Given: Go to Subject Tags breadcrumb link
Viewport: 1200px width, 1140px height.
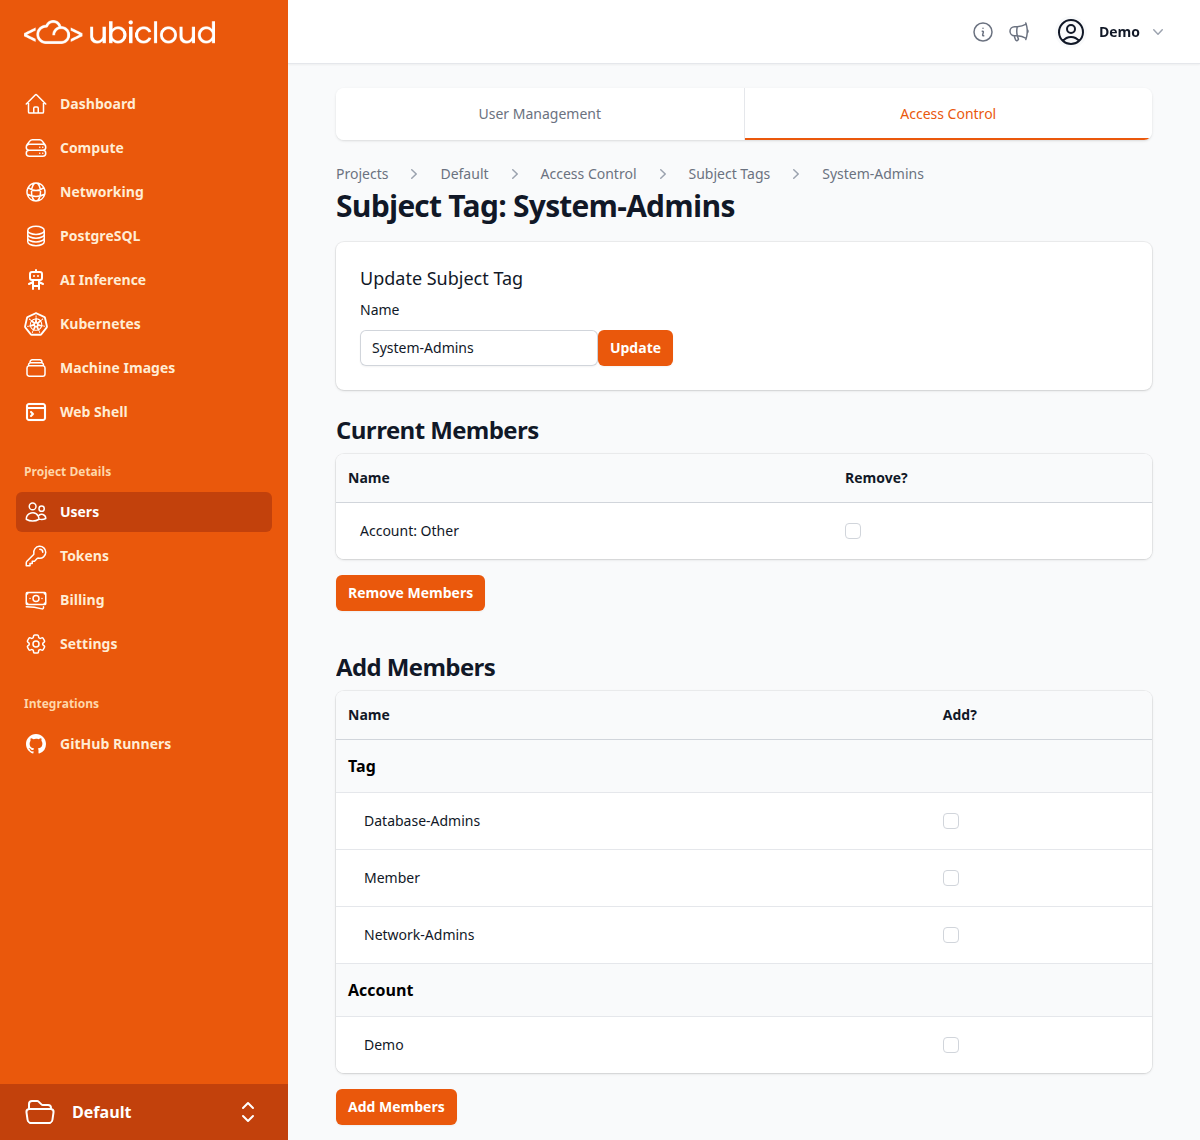Looking at the screenshot, I should pos(729,174).
